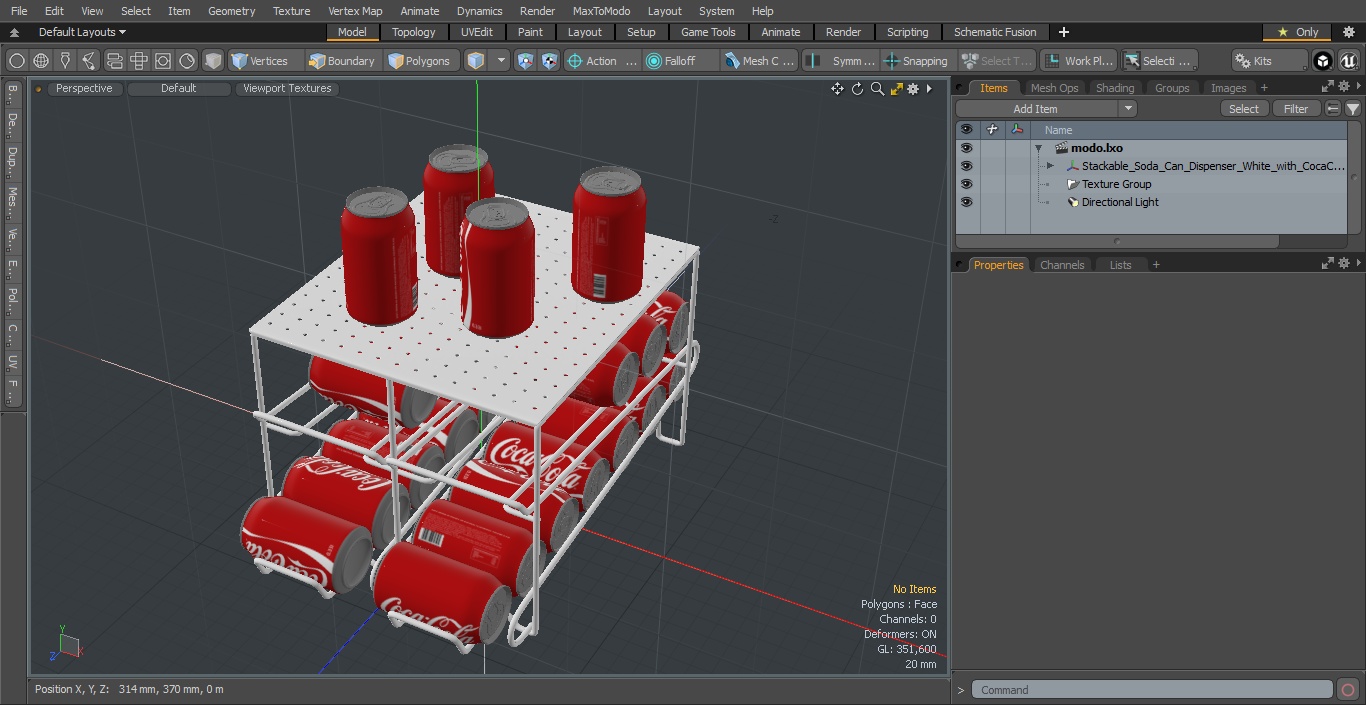This screenshot has height=705, width=1366.
Task: Open the Viewport Textures dropdown
Action: tap(287, 88)
